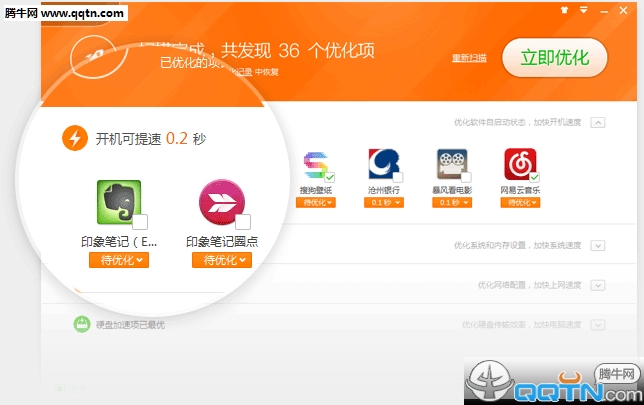644x405 pixels.
Task: Click the 印象笔记圈点 label
Action: coord(222,242)
